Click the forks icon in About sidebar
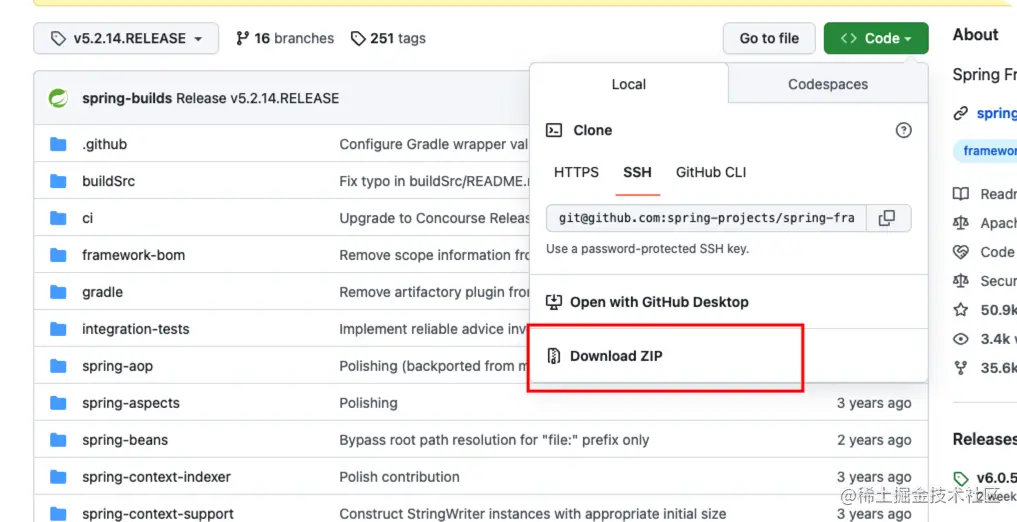This screenshot has height=522, width=1017. [x=961, y=368]
